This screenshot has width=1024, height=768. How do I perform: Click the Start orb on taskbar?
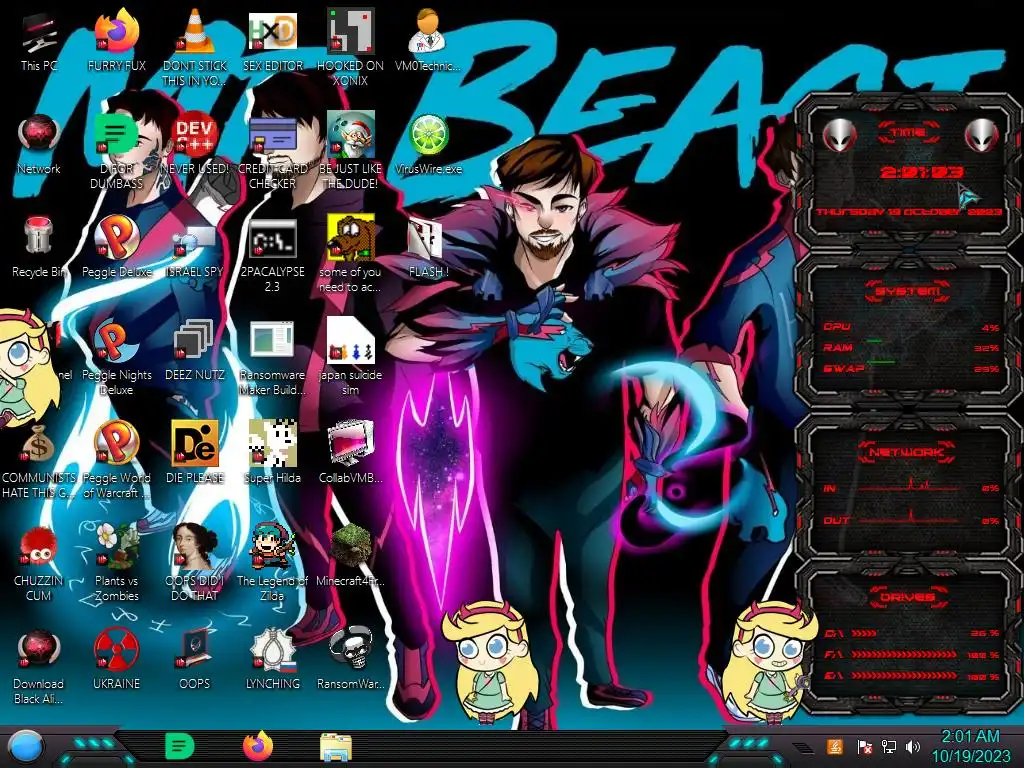[25, 746]
